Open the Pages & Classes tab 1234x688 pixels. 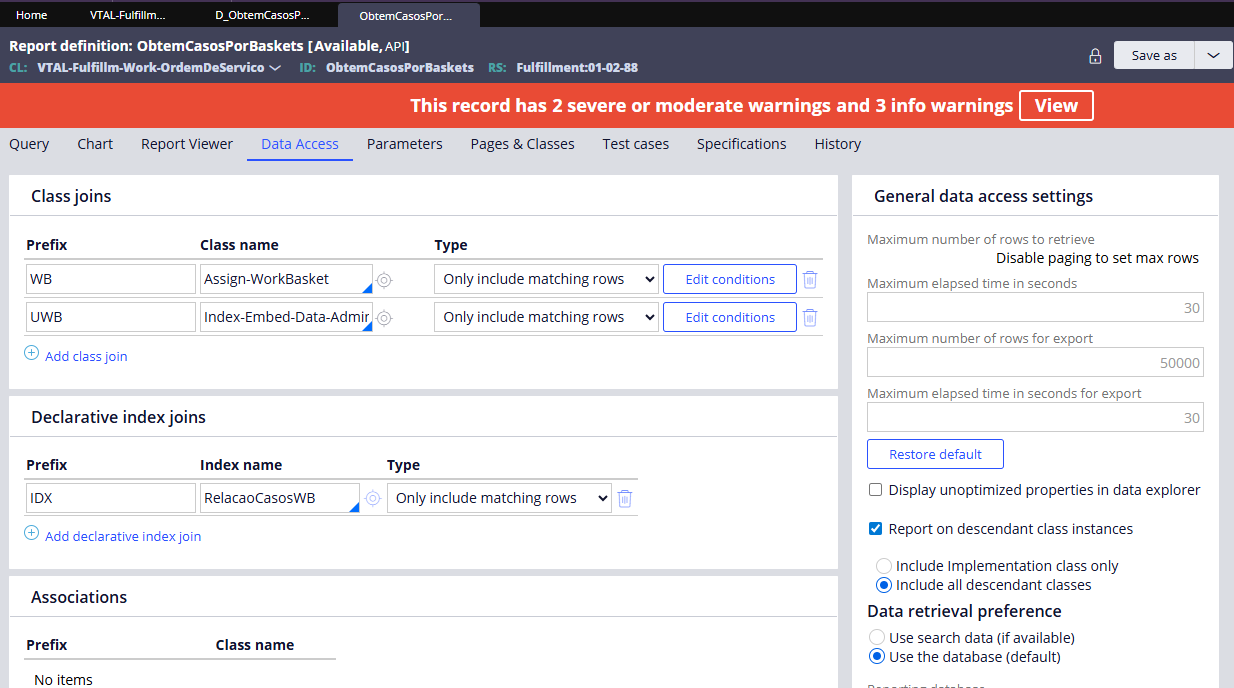tap(522, 144)
